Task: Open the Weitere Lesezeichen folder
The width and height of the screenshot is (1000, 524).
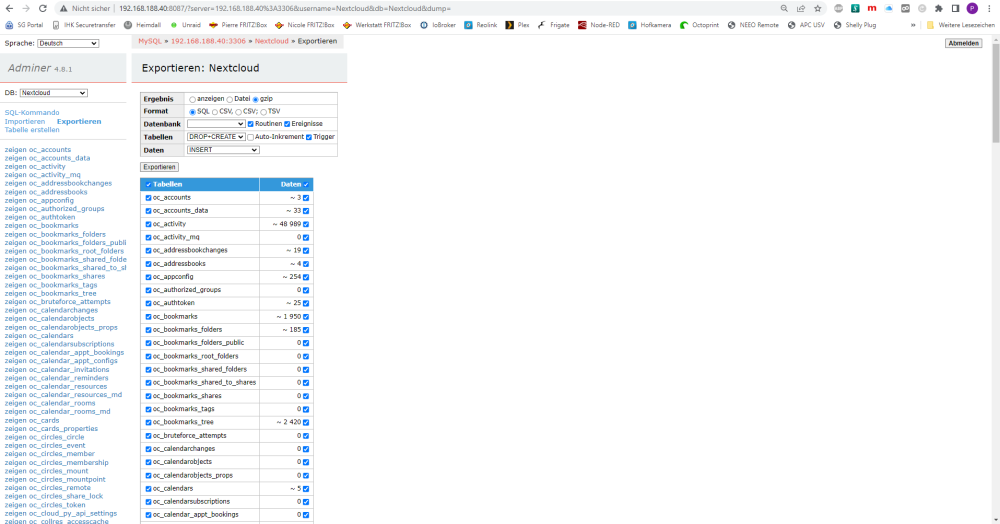Action: [x=960, y=25]
